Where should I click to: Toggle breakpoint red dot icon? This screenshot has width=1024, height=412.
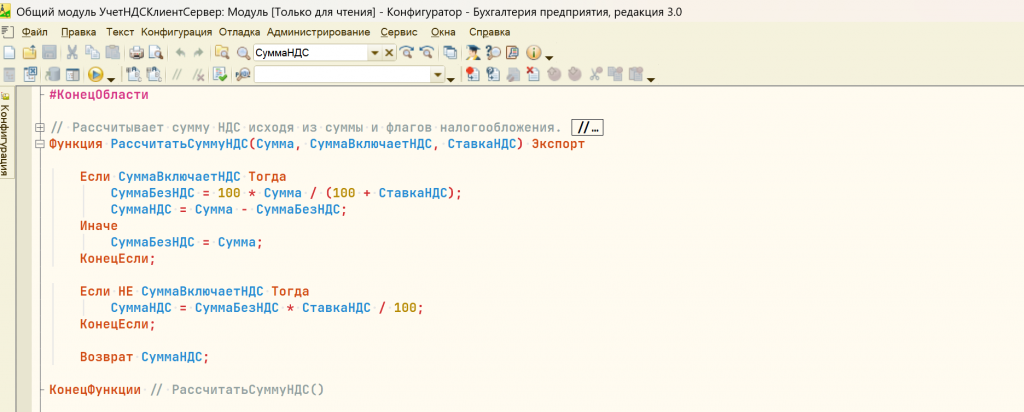coord(472,74)
